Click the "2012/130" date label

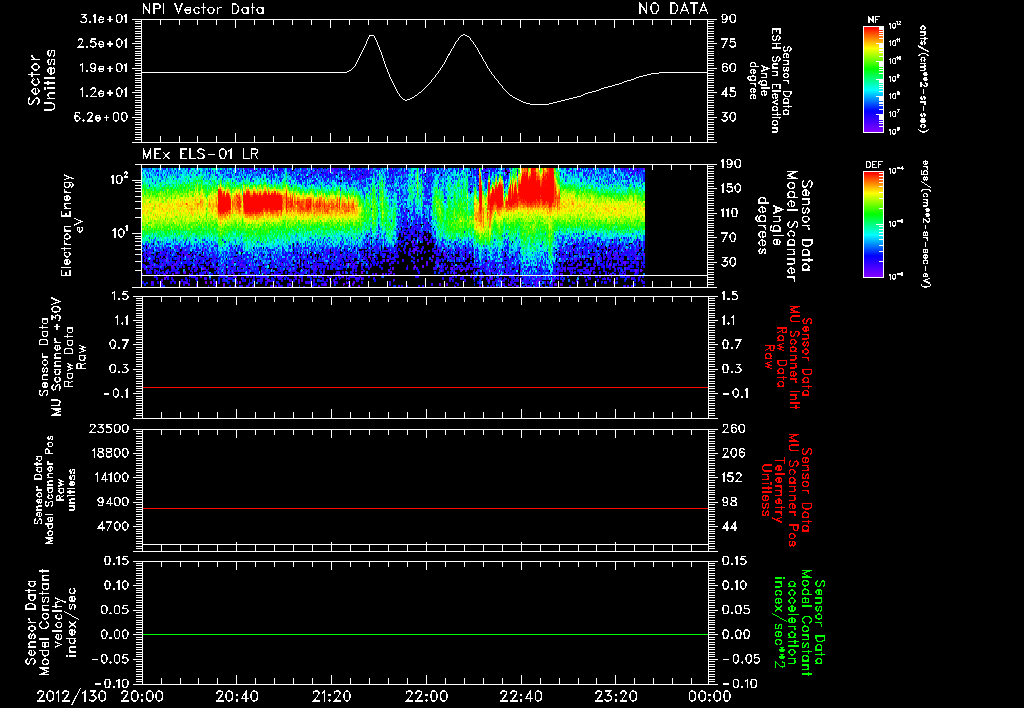71,696
